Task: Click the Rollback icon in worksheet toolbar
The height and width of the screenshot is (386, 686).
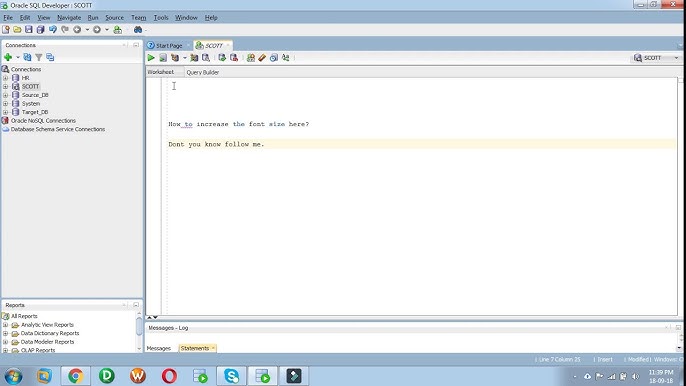Action: click(x=234, y=58)
